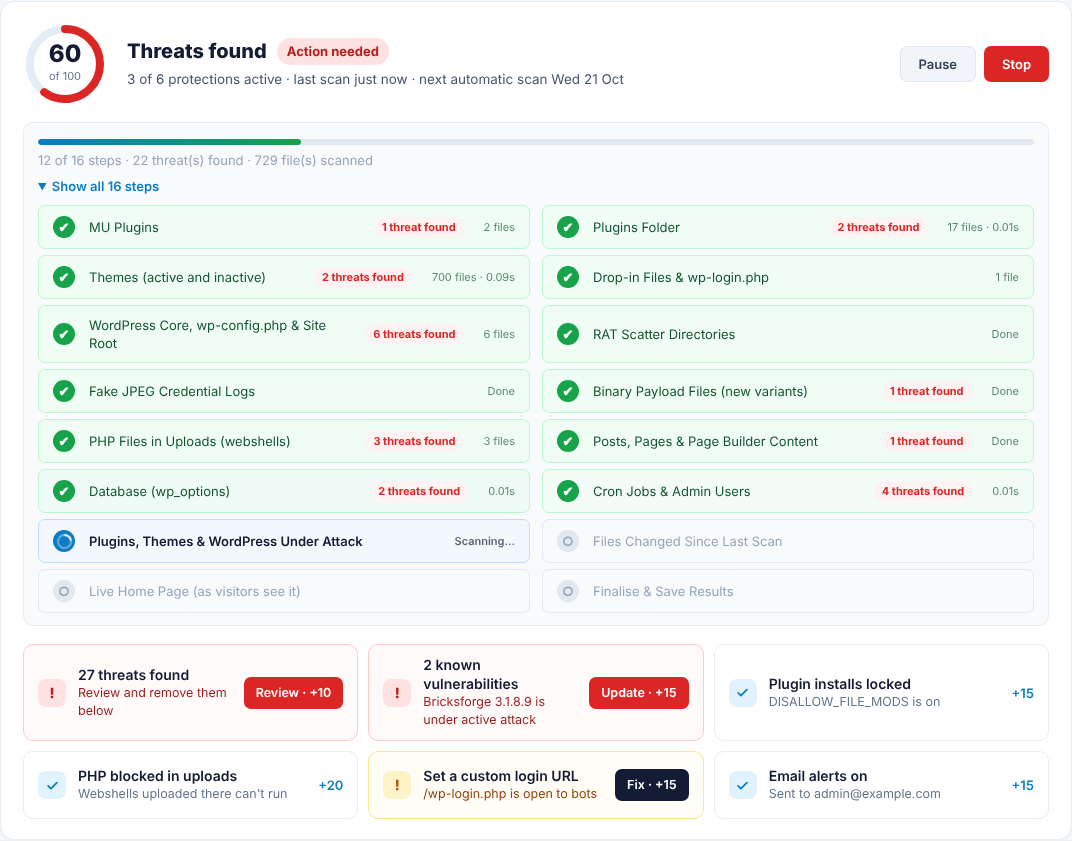Click the Fix +15 login URL button
The height and width of the screenshot is (841, 1072).
click(652, 785)
